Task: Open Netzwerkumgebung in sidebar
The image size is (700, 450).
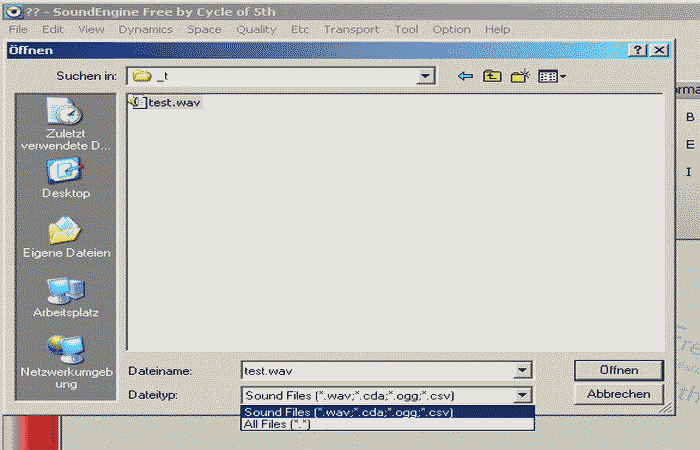Action: pyautogui.click(x=66, y=358)
